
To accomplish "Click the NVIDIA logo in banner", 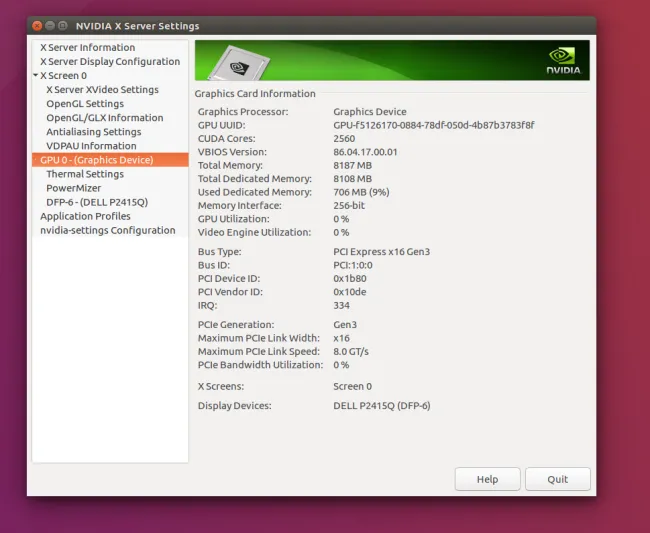I will 563,61.
